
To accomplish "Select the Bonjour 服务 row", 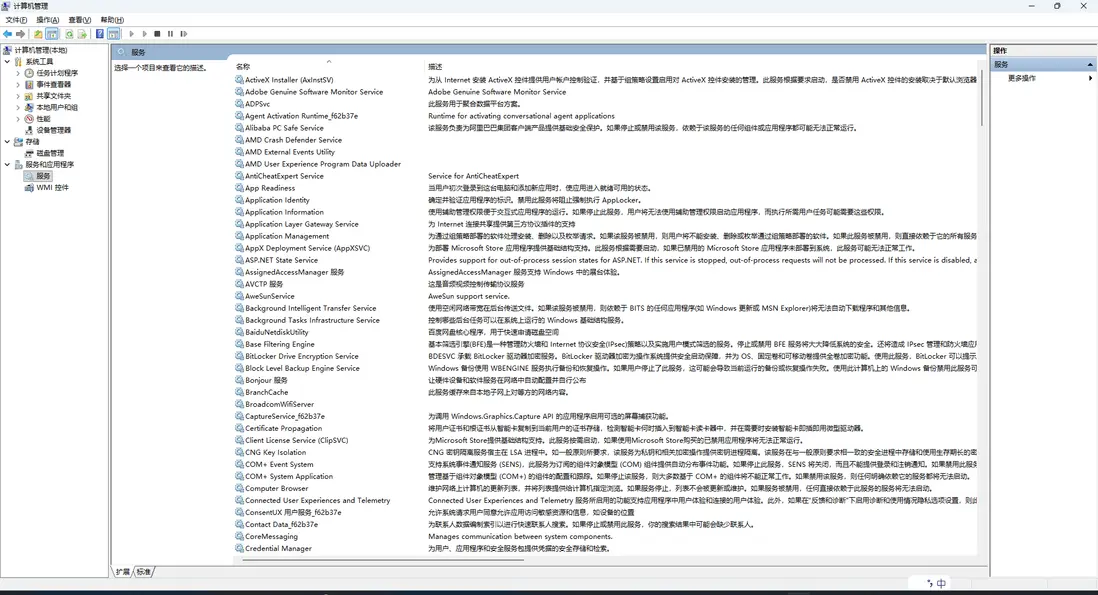I will point(606,380).
